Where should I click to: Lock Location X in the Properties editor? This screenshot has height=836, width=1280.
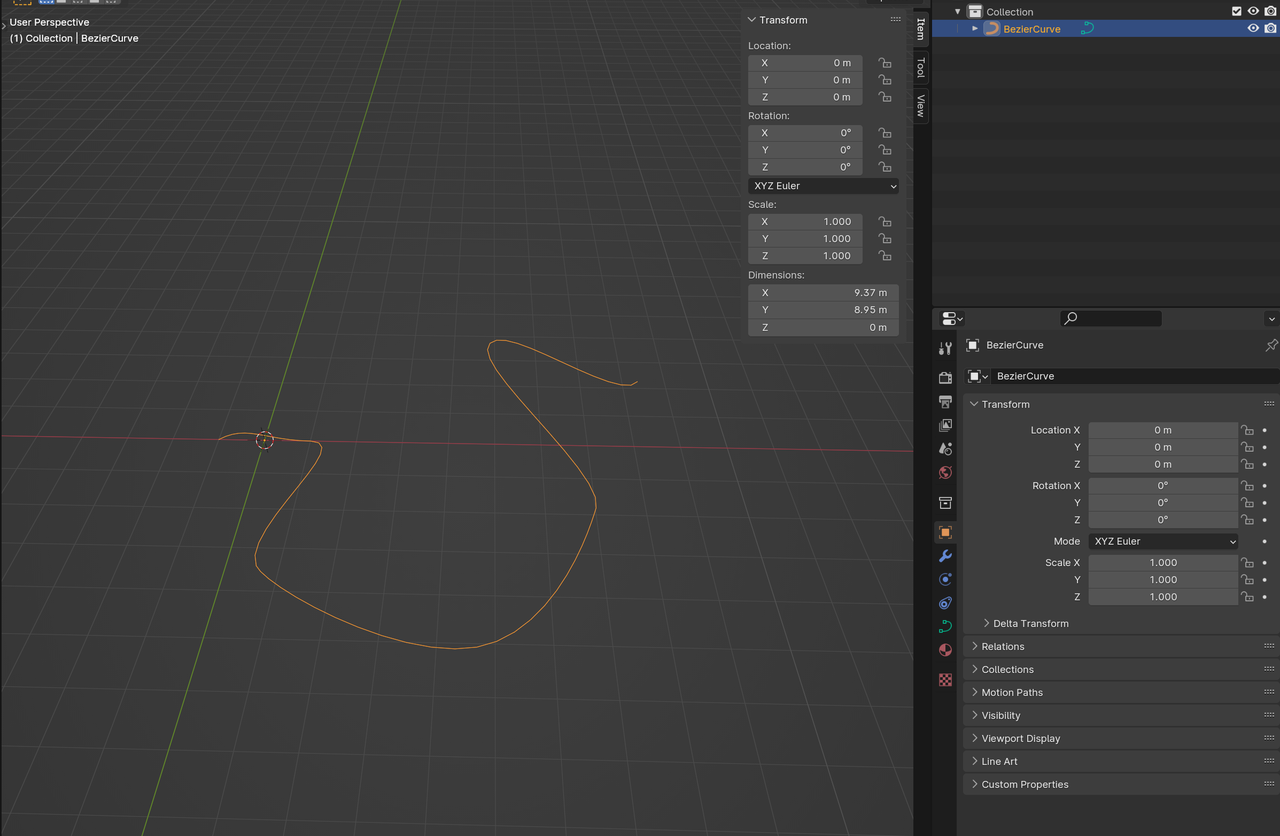1247,430
